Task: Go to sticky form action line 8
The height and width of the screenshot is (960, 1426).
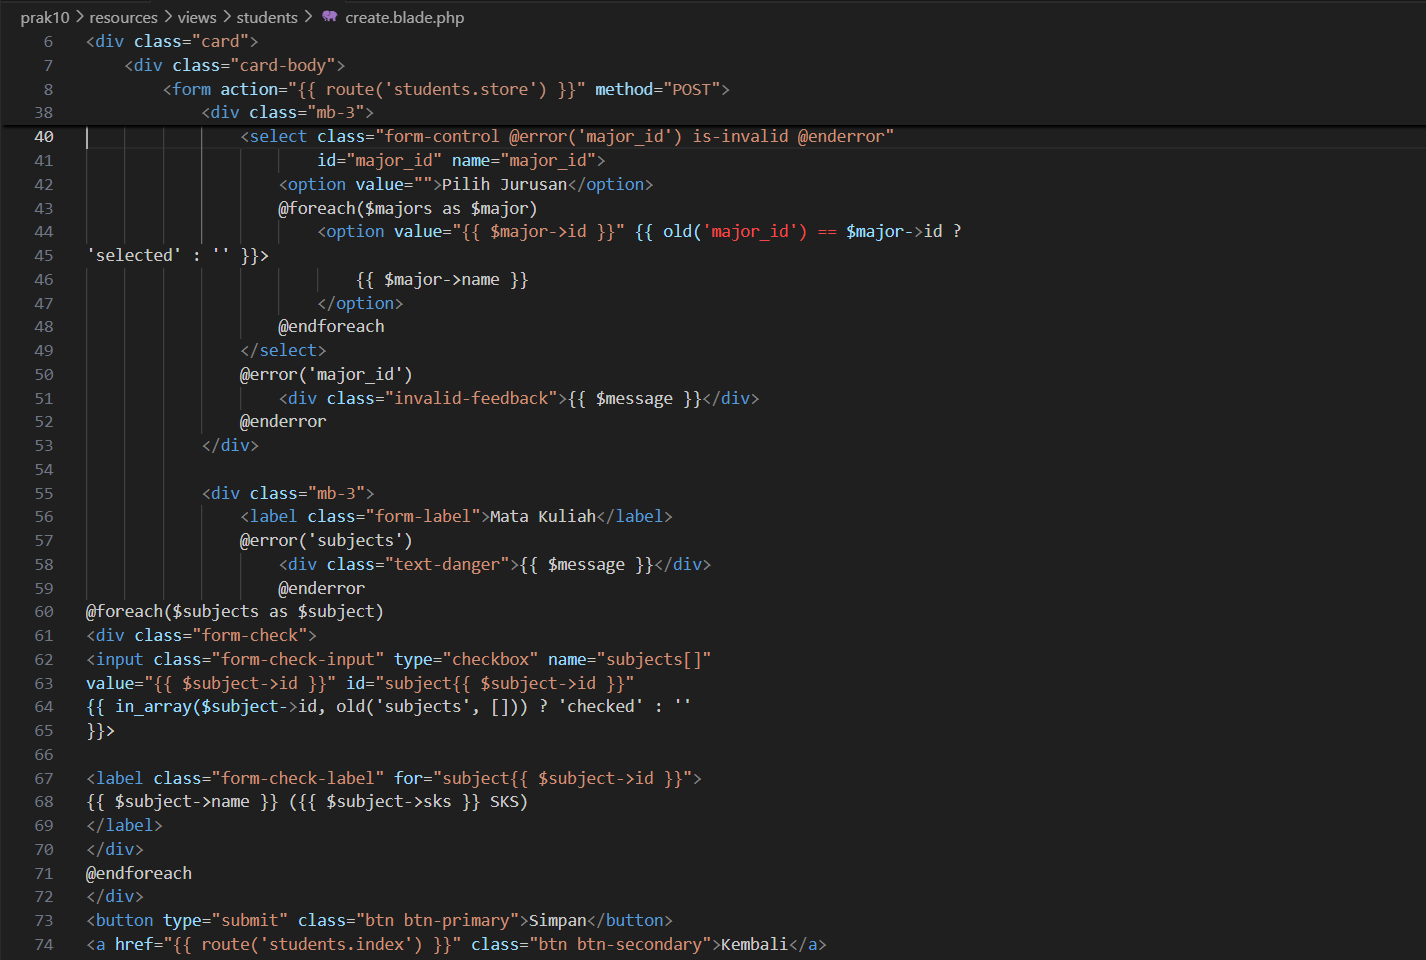Action: [x=446, y=89]
